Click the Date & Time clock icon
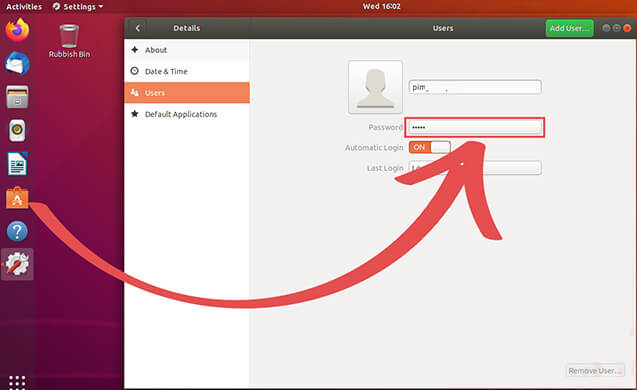Image resolution: width=637 pixels, height=390 pixels. (134, 71)
